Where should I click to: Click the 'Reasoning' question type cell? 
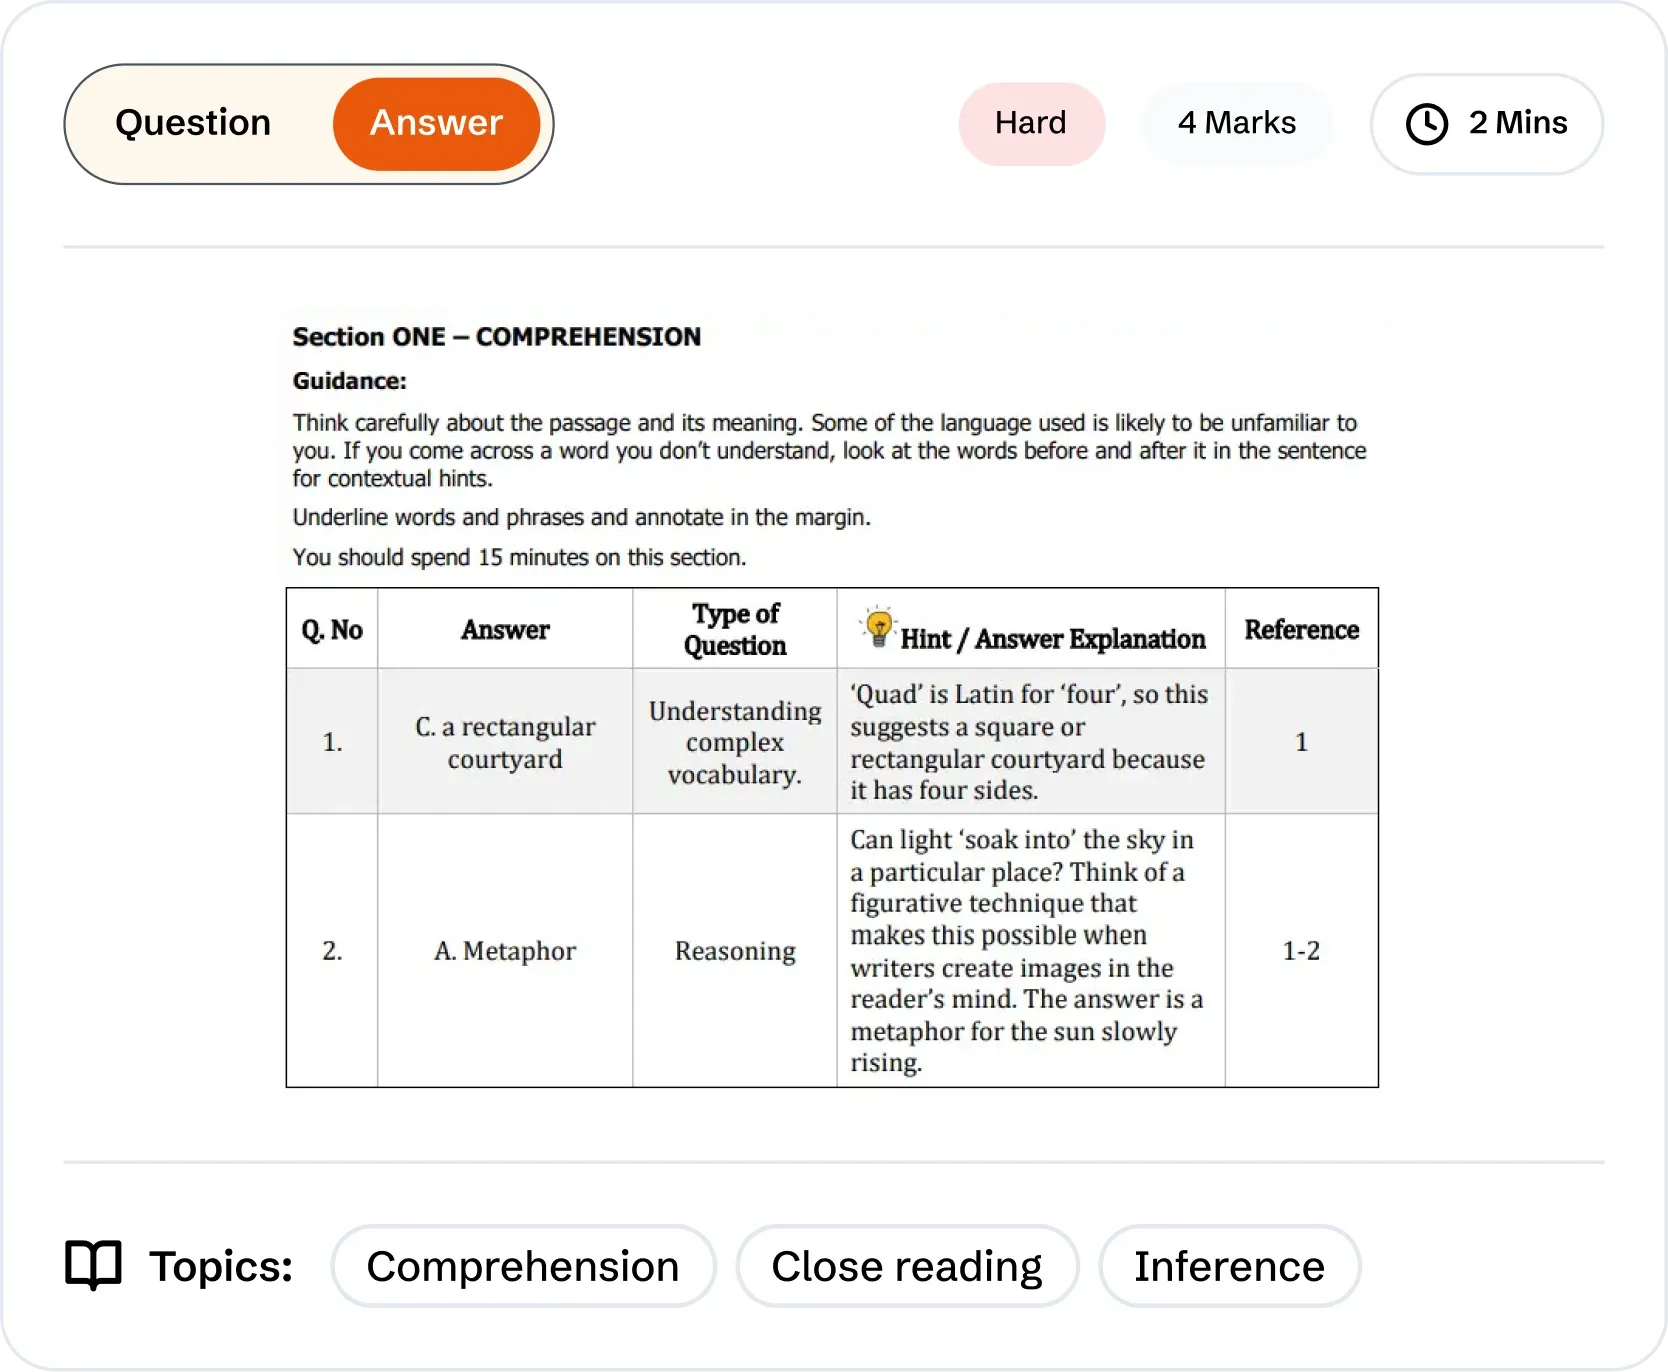point(735,951)
